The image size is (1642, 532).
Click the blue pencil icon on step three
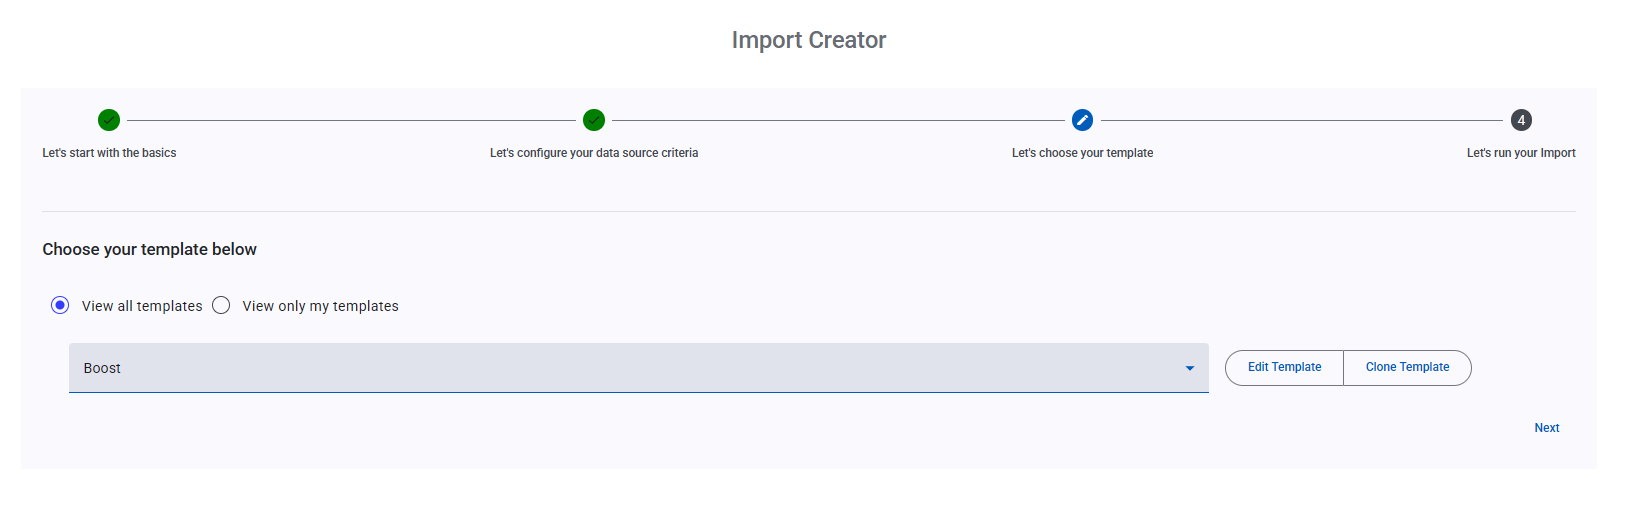click(1082, 120)
